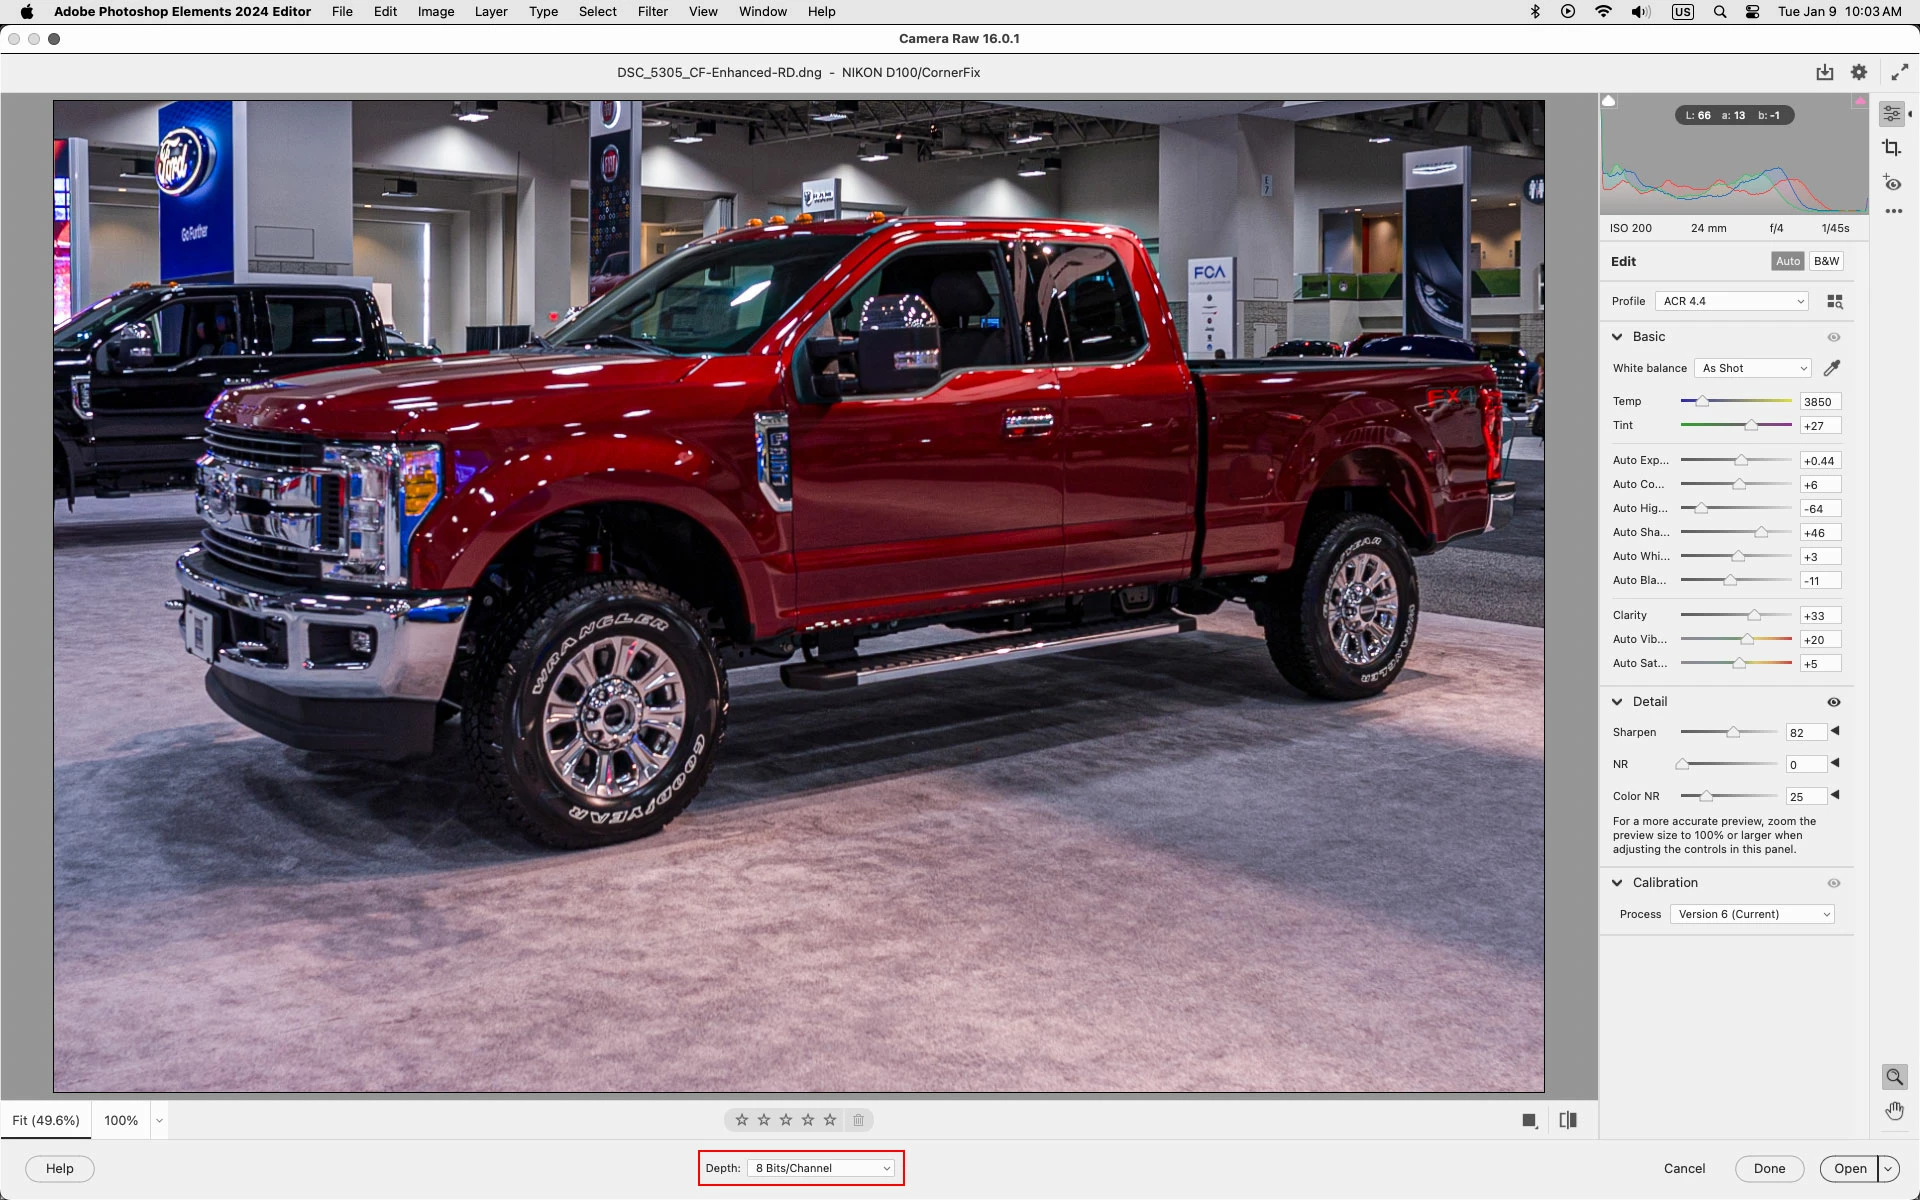Toggle Basic panel visibility eye
The width and height of the screenshot is (1920, 1200).
click(x=1834, y=337)
